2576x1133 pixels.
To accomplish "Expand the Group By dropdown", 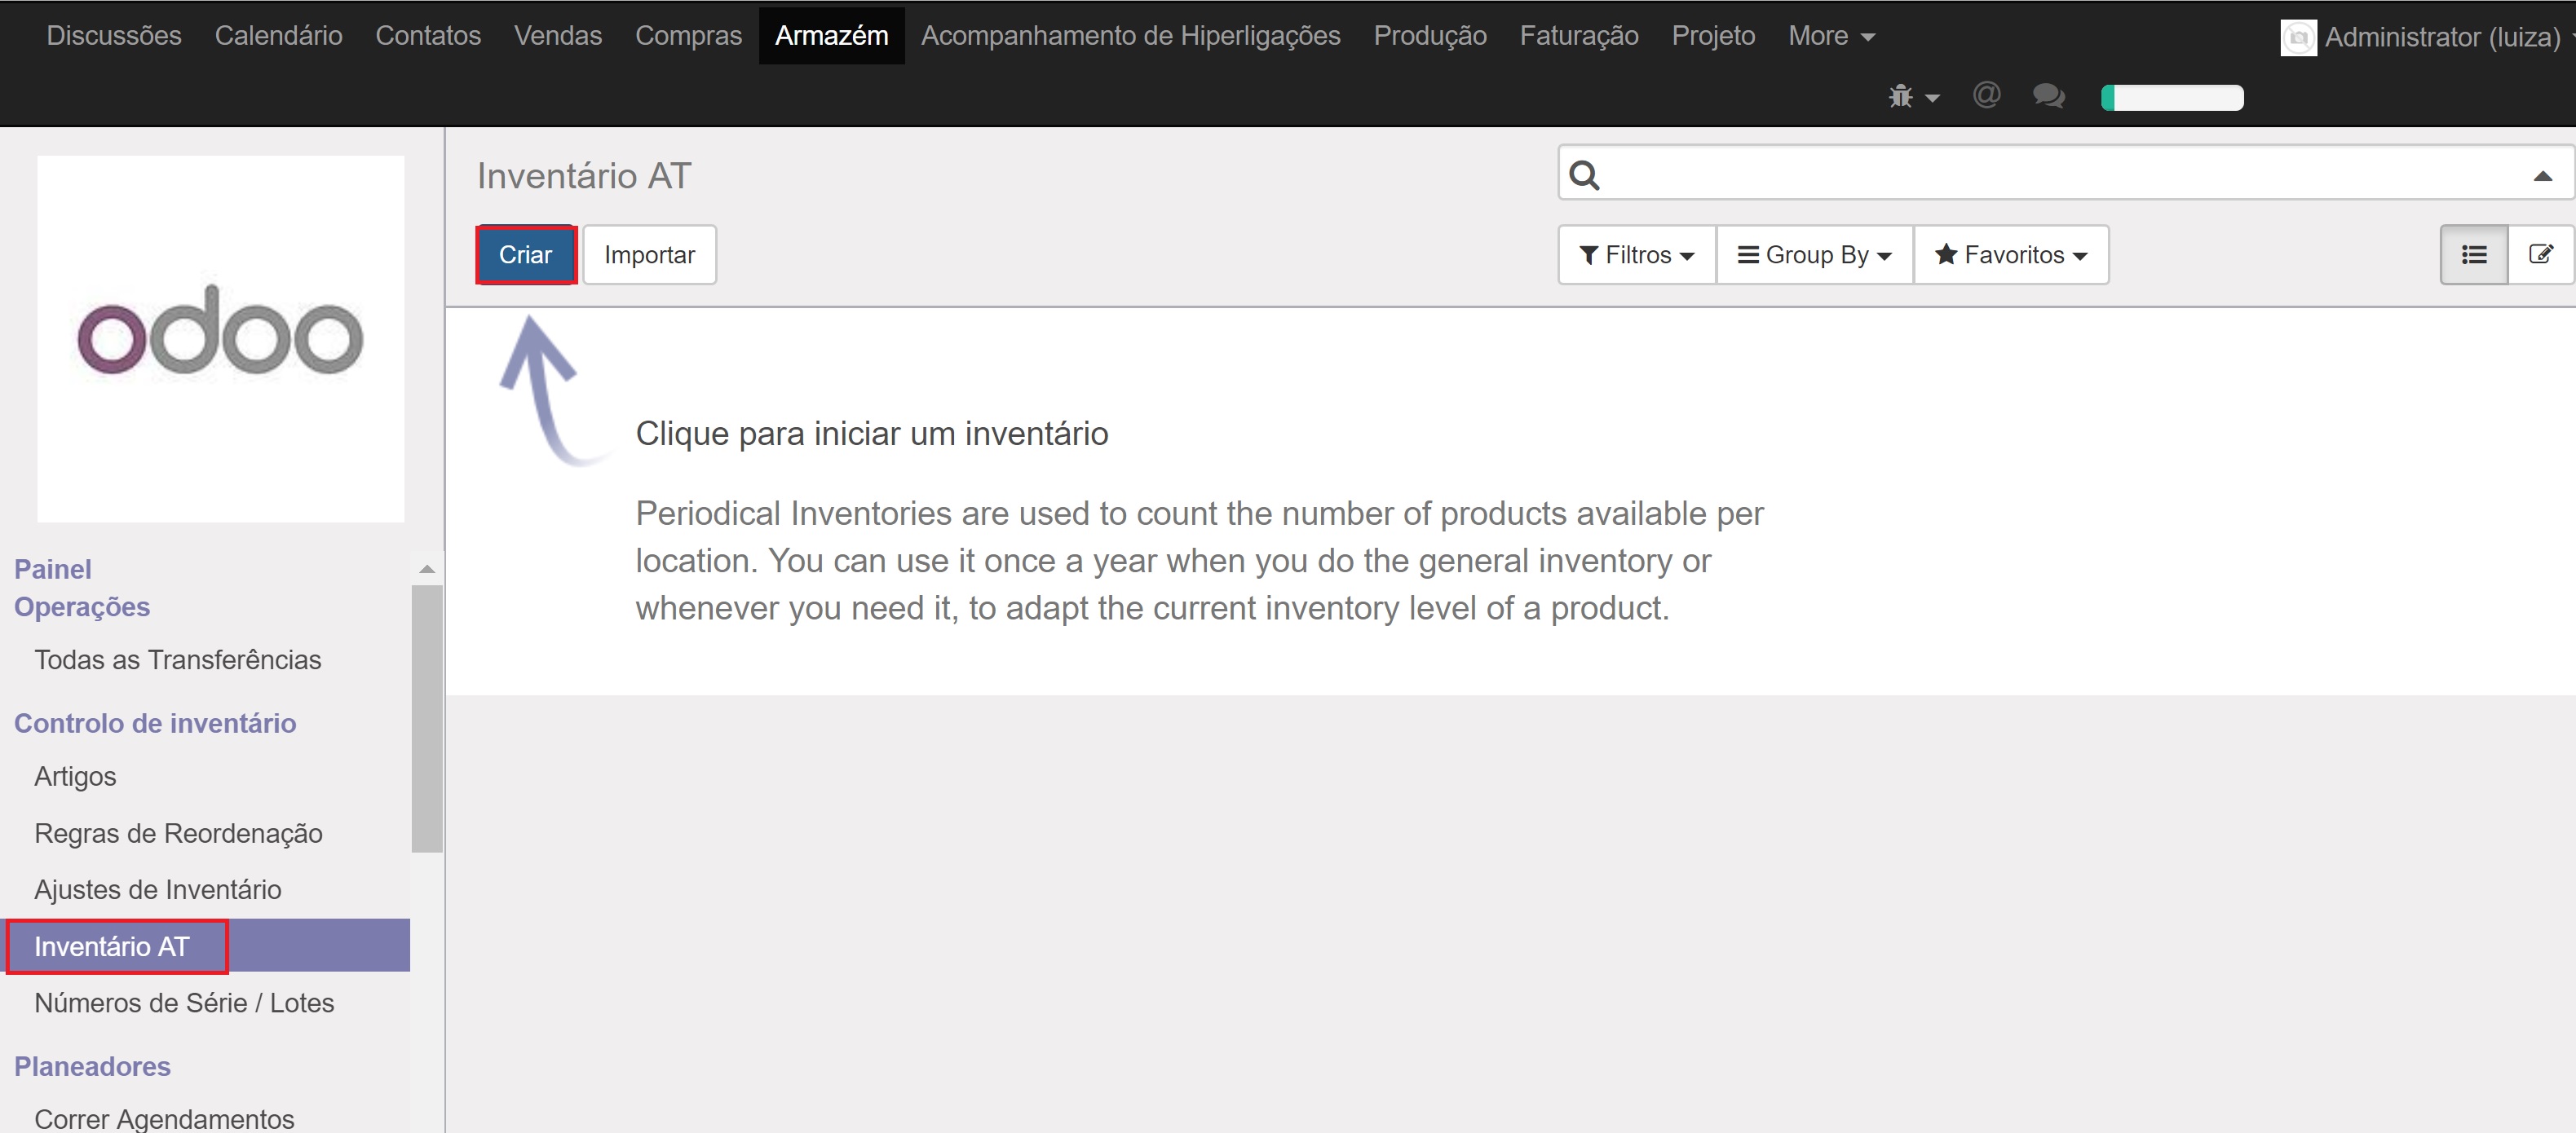I will click(x=1814, y=255).
